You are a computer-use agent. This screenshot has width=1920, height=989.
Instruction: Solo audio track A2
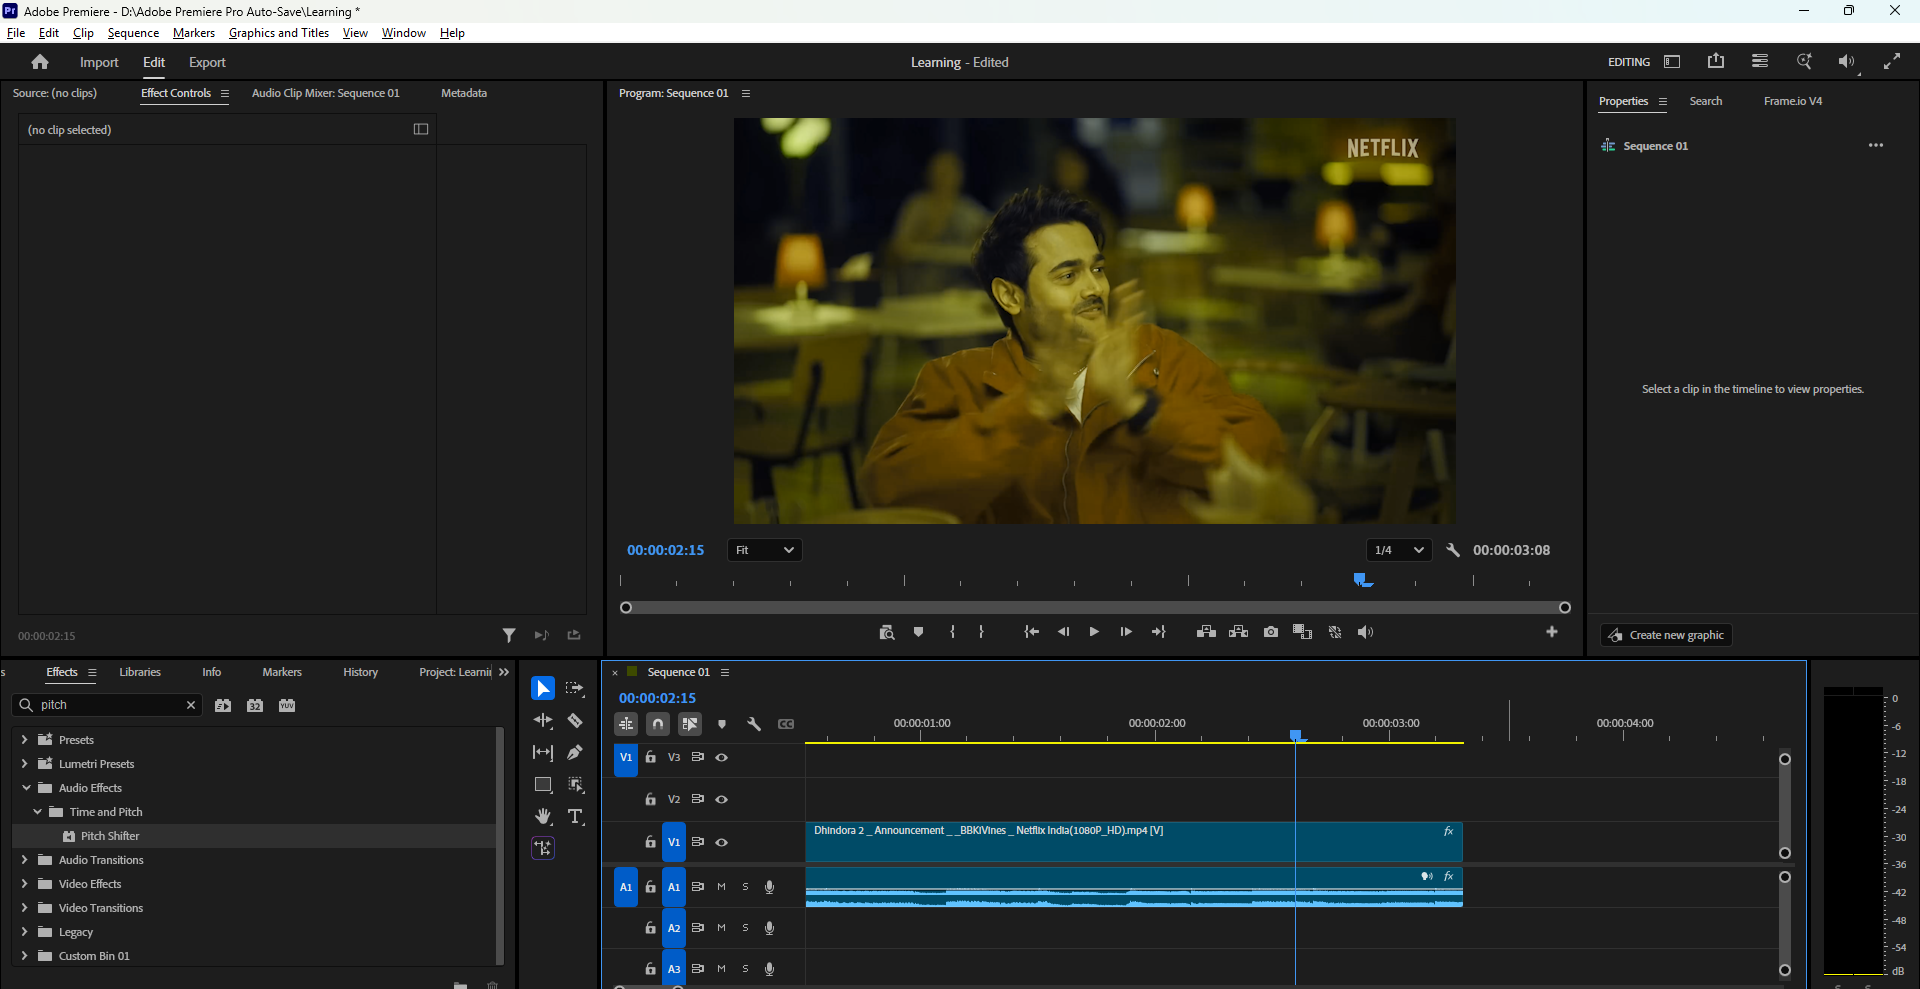pyautogui.click(x=746, y=928)
